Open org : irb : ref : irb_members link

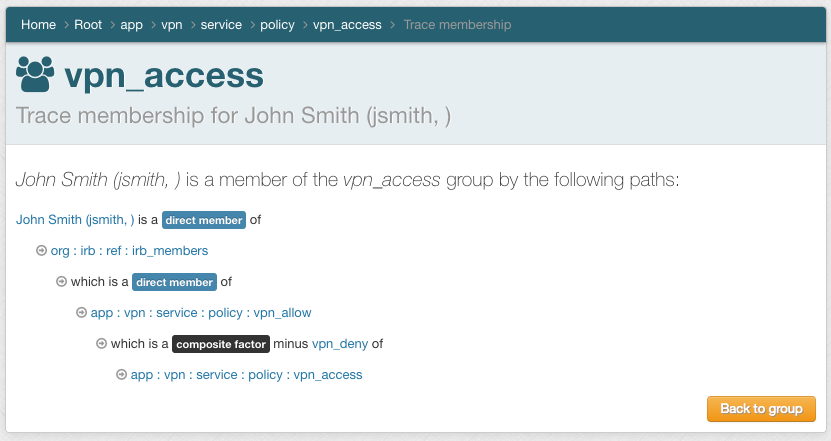click(x=129, y=251)
